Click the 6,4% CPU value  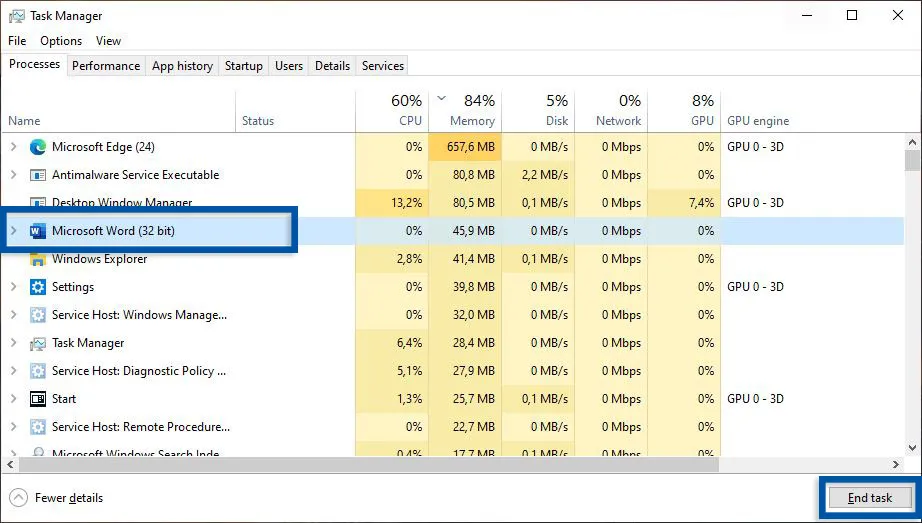coord(409,343)
